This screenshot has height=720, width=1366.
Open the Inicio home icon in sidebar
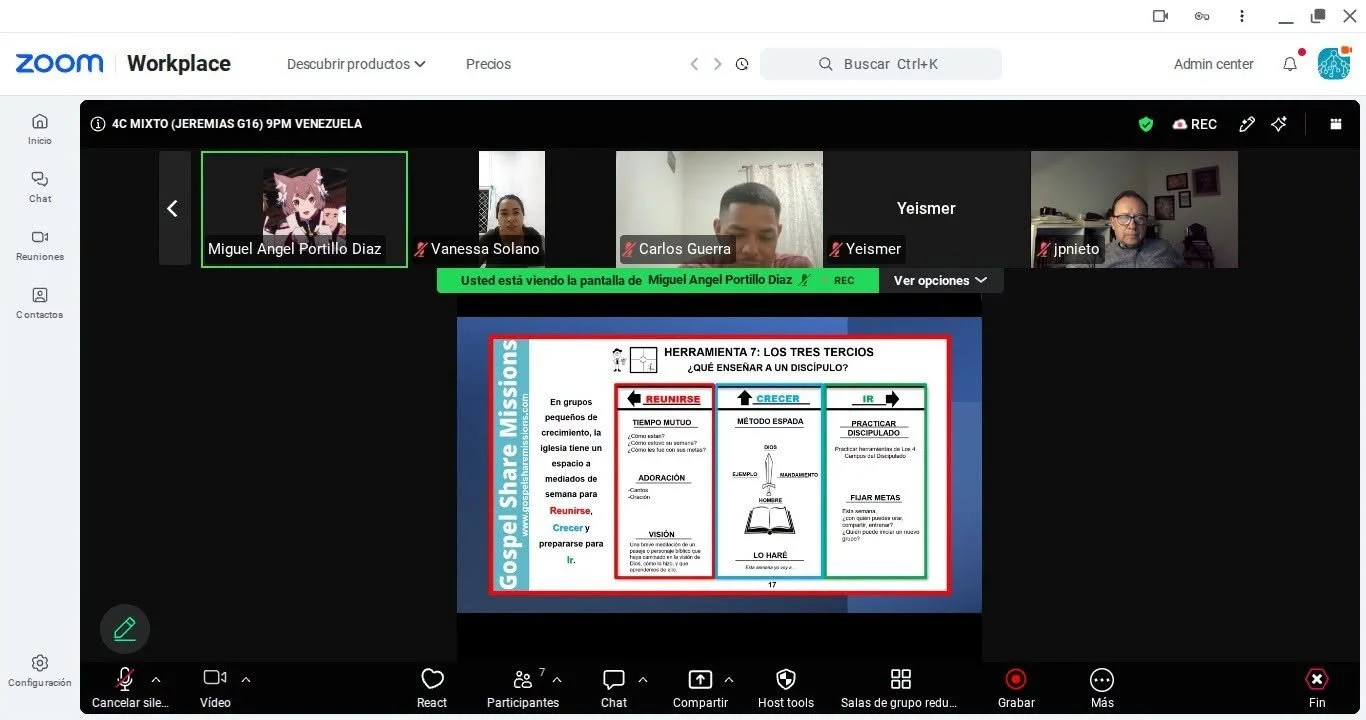click(x=40, y=129)
